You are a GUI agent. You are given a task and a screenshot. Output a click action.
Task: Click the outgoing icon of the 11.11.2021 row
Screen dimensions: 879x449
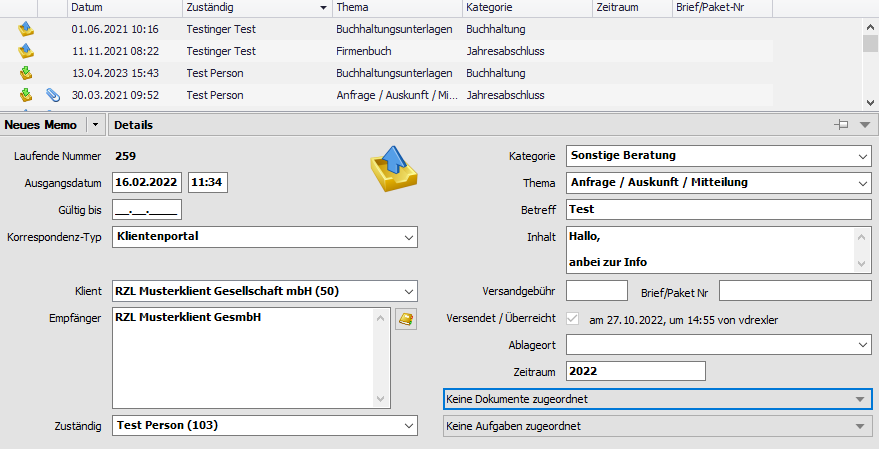26,51
